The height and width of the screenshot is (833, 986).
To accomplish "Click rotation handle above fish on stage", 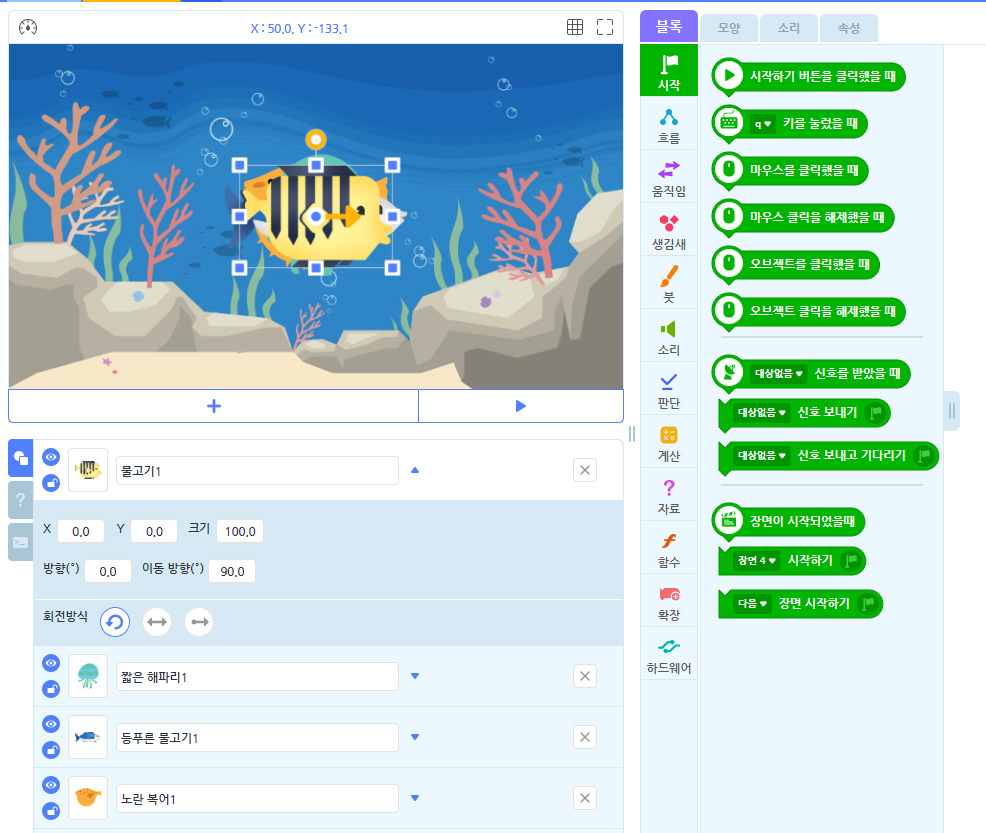I will [x=316, y=139].
